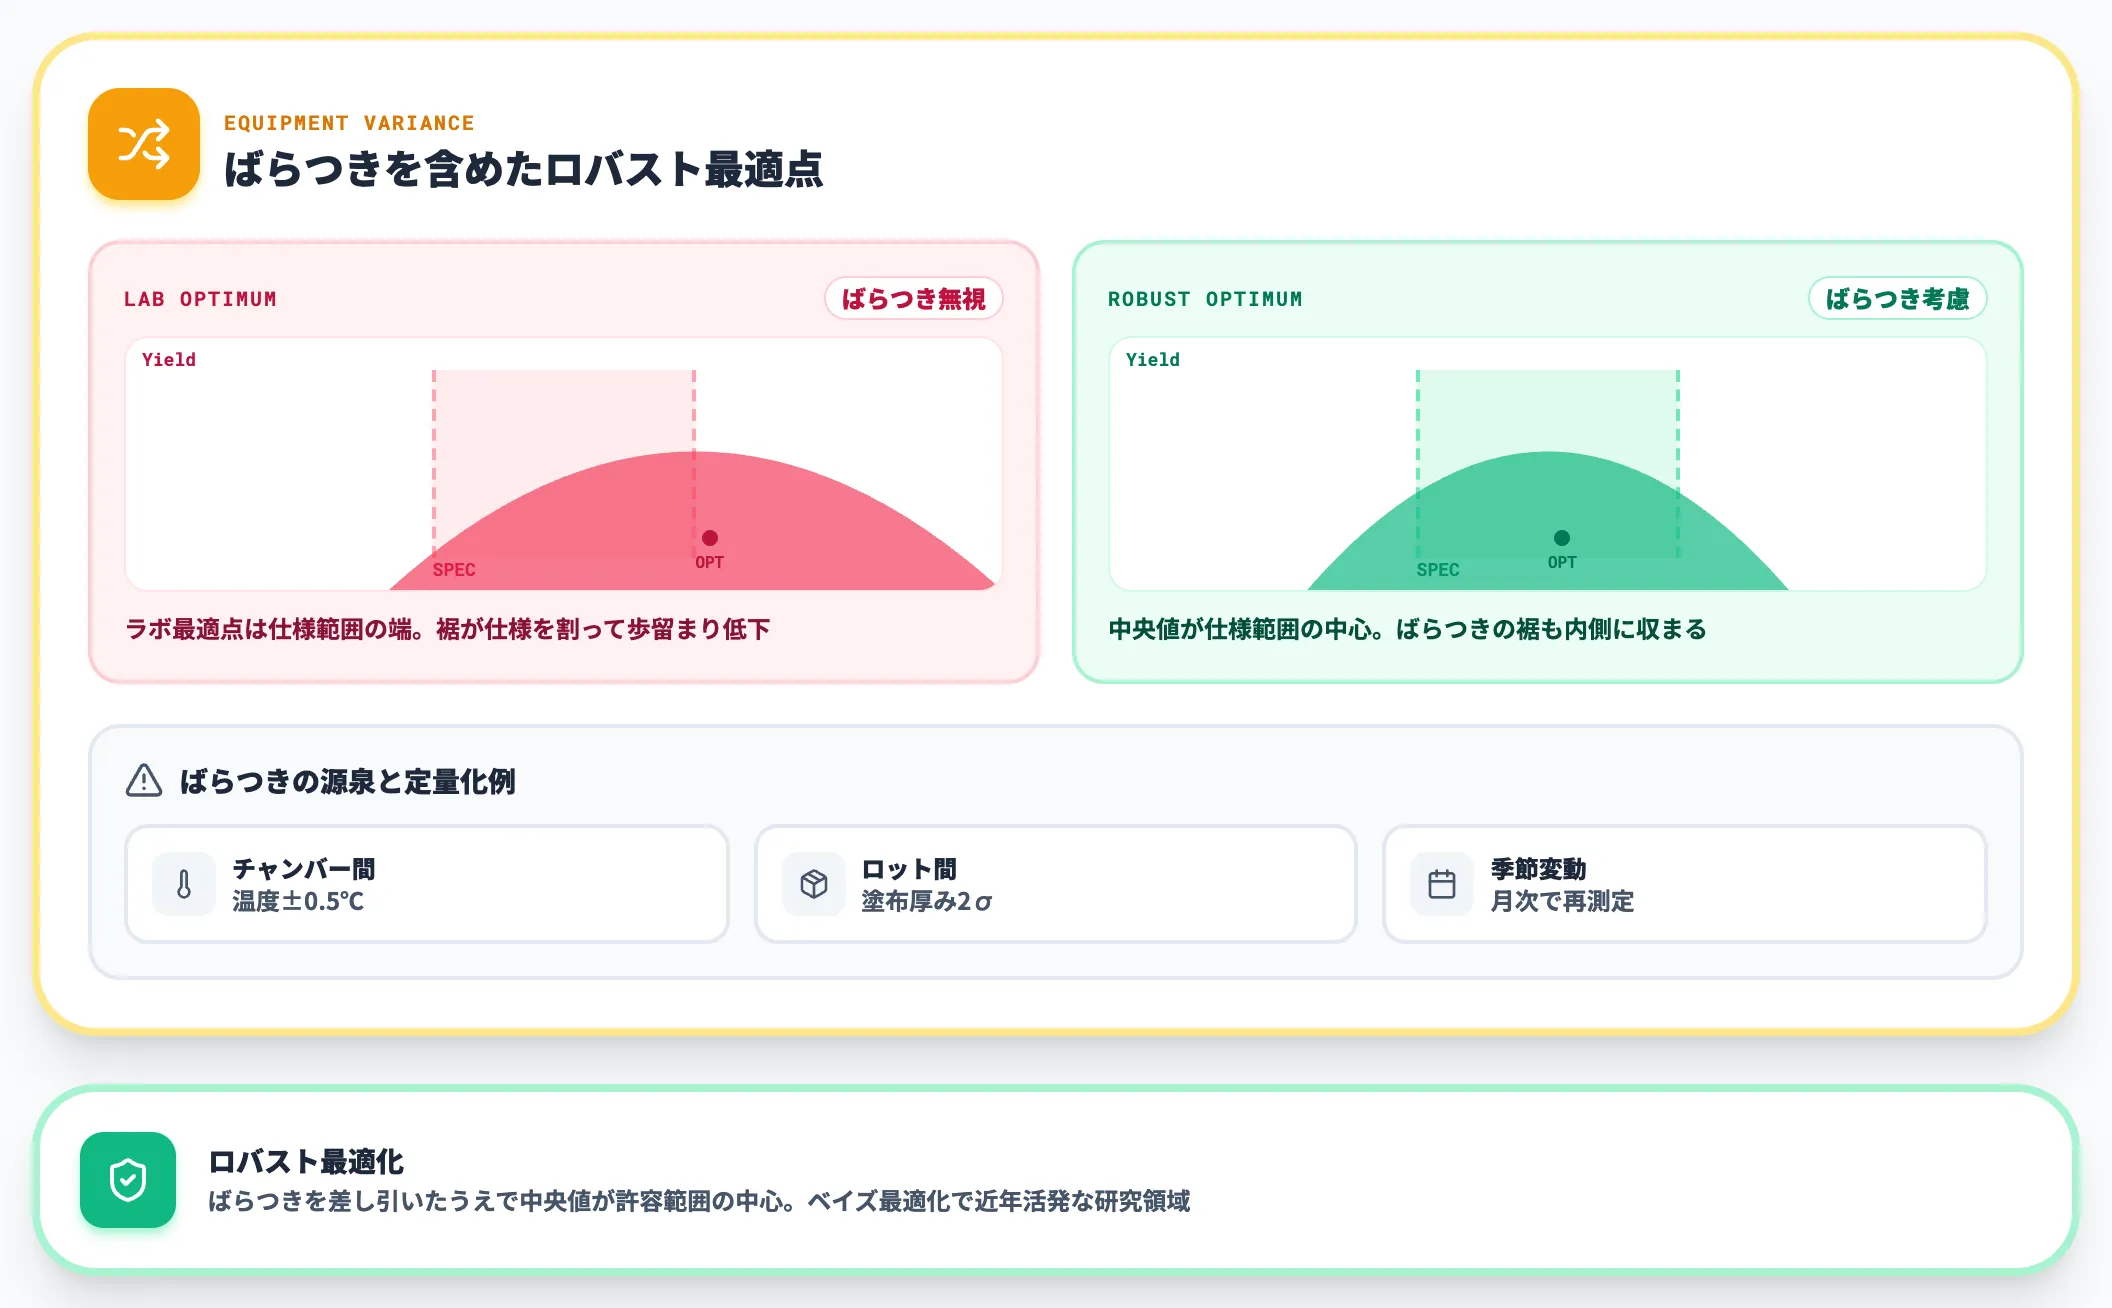Click the EQUIPMENT VARIANCE label
The height and width of the screenshot is (1308, 2112).
pyautogui.click(x=349, y=123)
